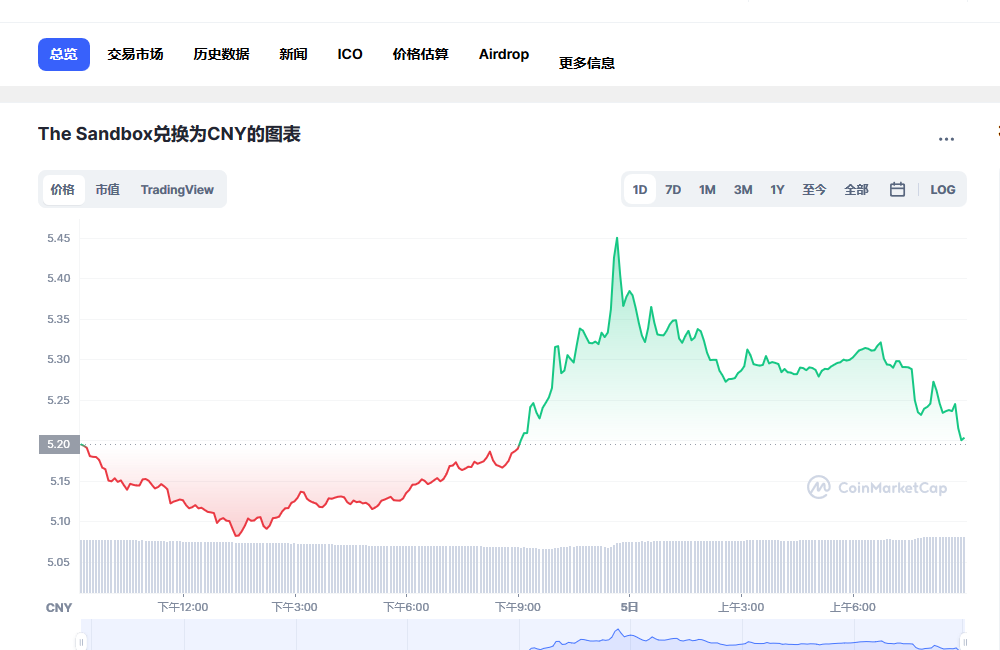Click the 5.45 price axis label
1000x650 pixels.
tap(59, 239)
